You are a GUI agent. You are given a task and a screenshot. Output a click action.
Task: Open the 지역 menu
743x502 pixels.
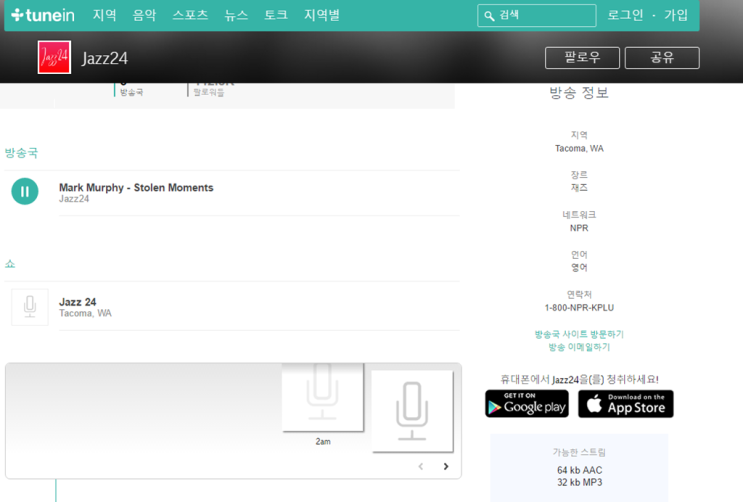[x=105, y=15]
